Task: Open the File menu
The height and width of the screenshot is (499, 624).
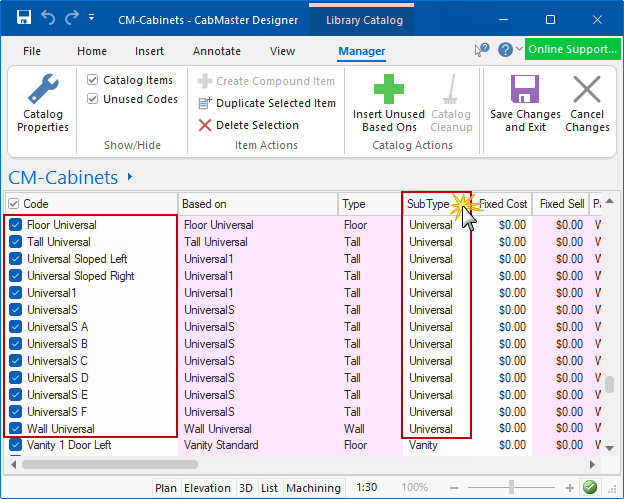Action: click(x=32, y=51)
